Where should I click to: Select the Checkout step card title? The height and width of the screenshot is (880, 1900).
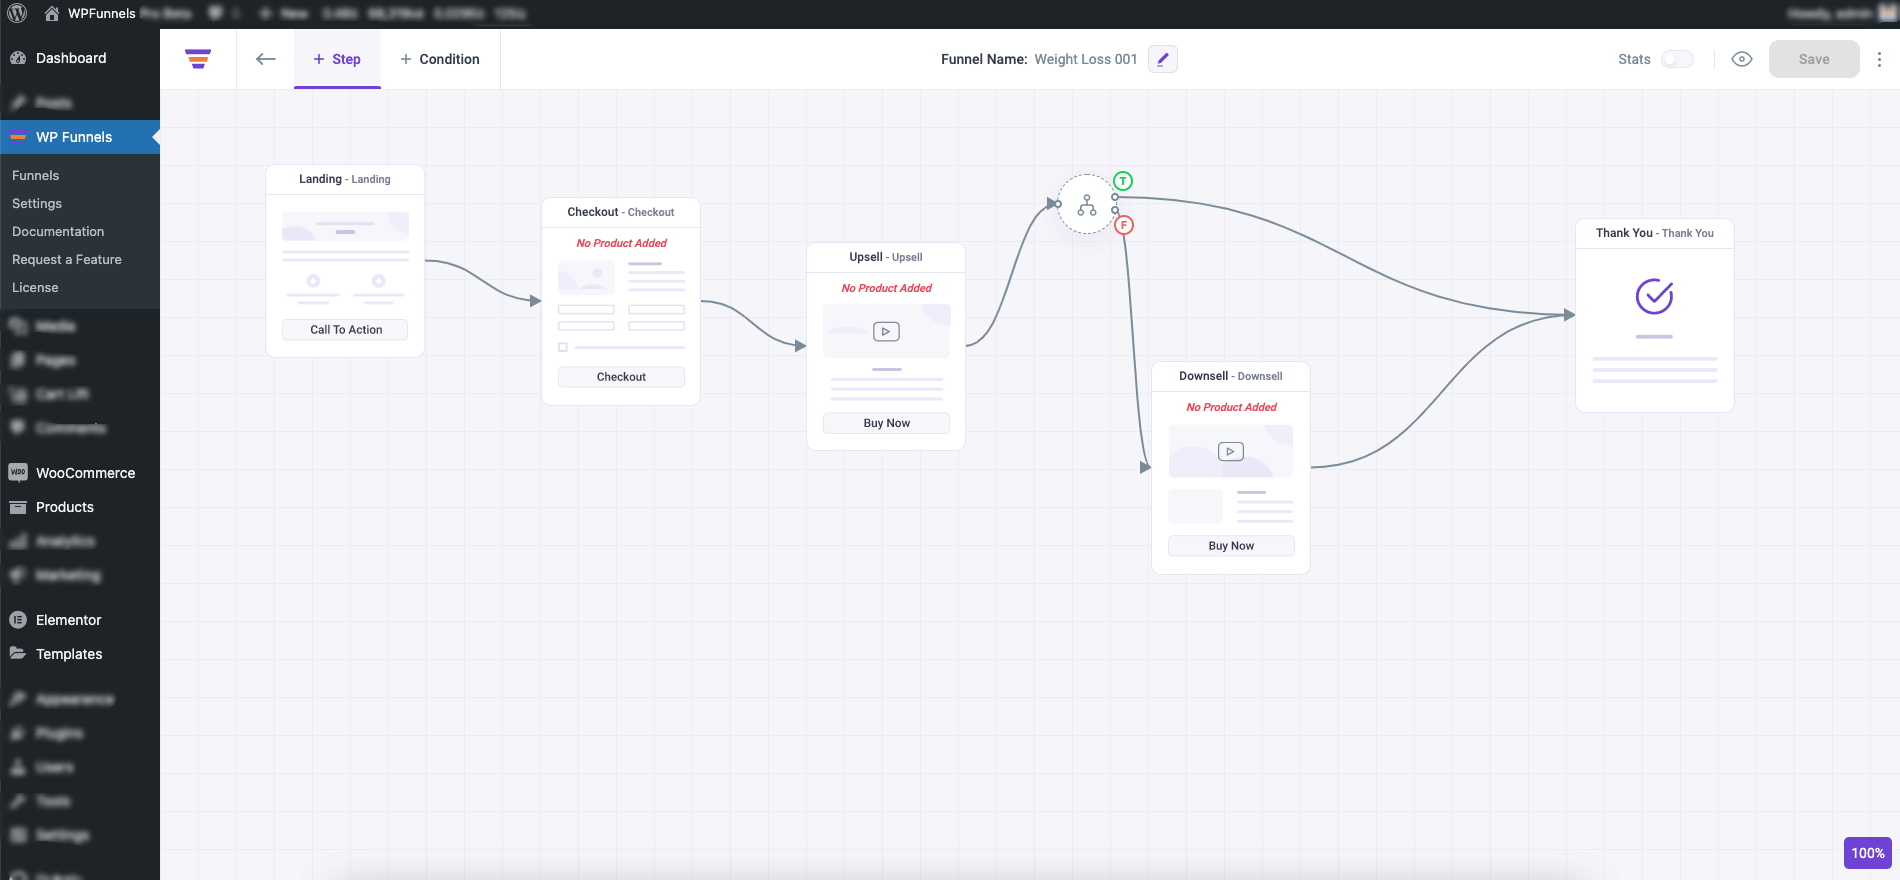tap(621, 212)
